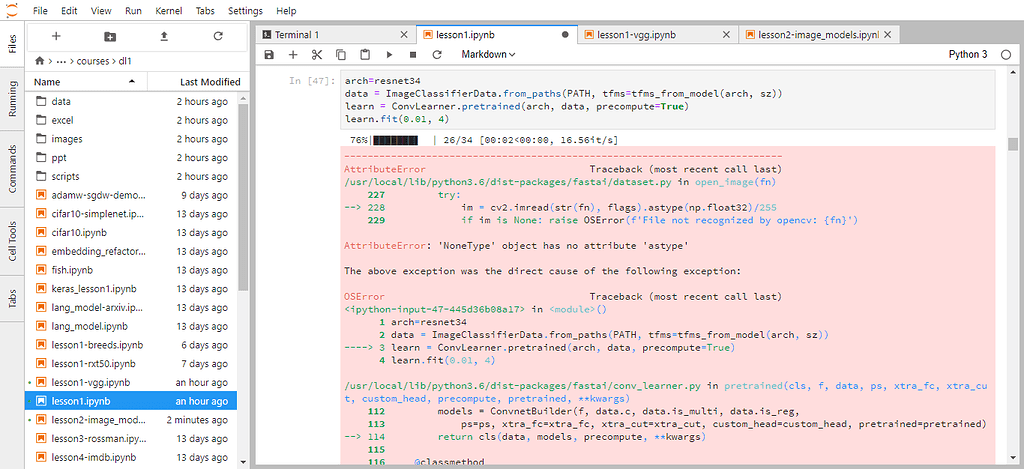1024x469 pixels.
Task: Open the Markdown cell type dropdown
Action: 488,54
